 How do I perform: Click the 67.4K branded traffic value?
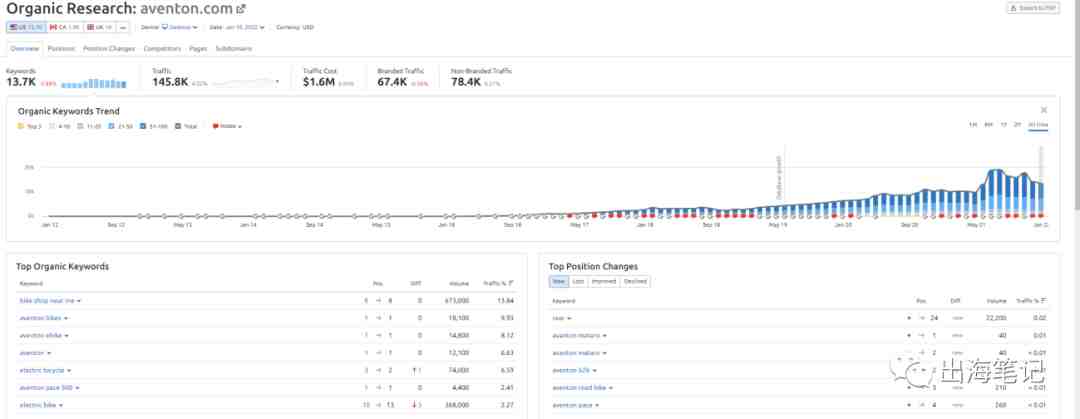(x=393, y=82)
